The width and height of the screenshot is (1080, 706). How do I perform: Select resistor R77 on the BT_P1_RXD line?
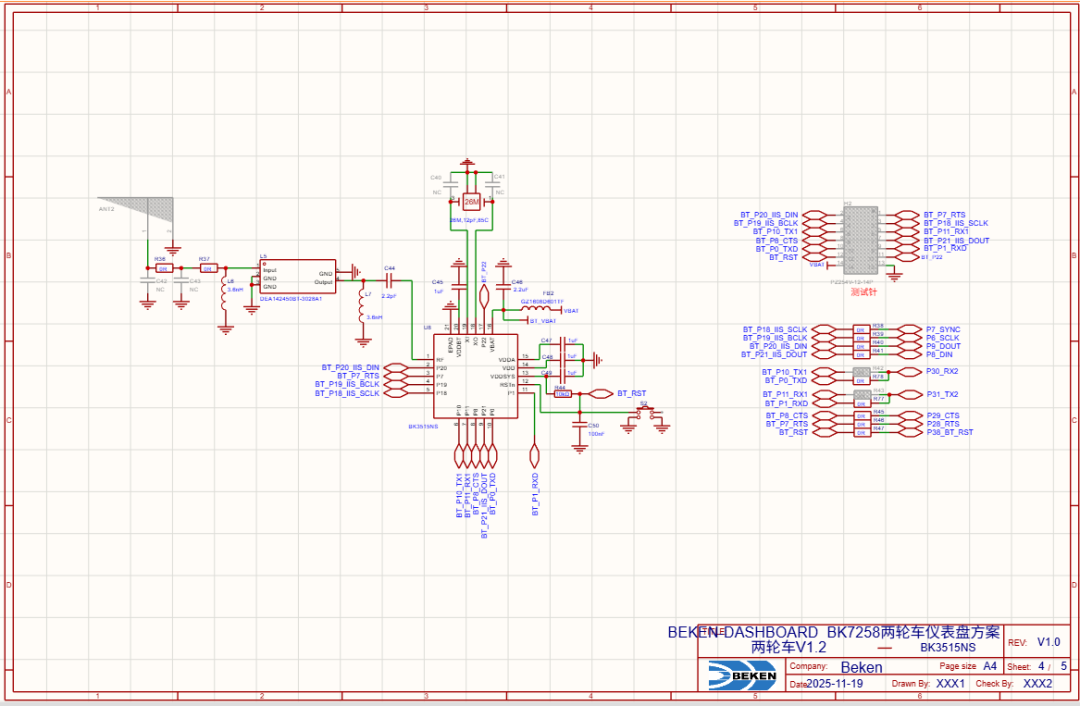click(861, 404)
